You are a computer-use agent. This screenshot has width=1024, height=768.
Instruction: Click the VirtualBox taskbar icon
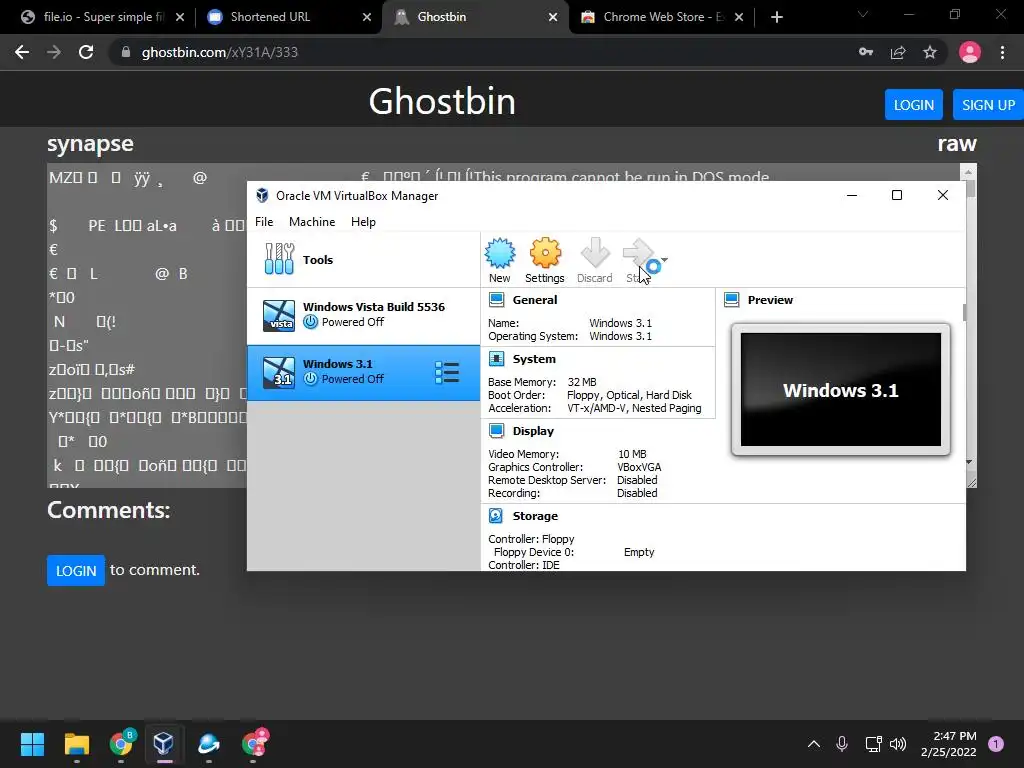coord(164,744)
